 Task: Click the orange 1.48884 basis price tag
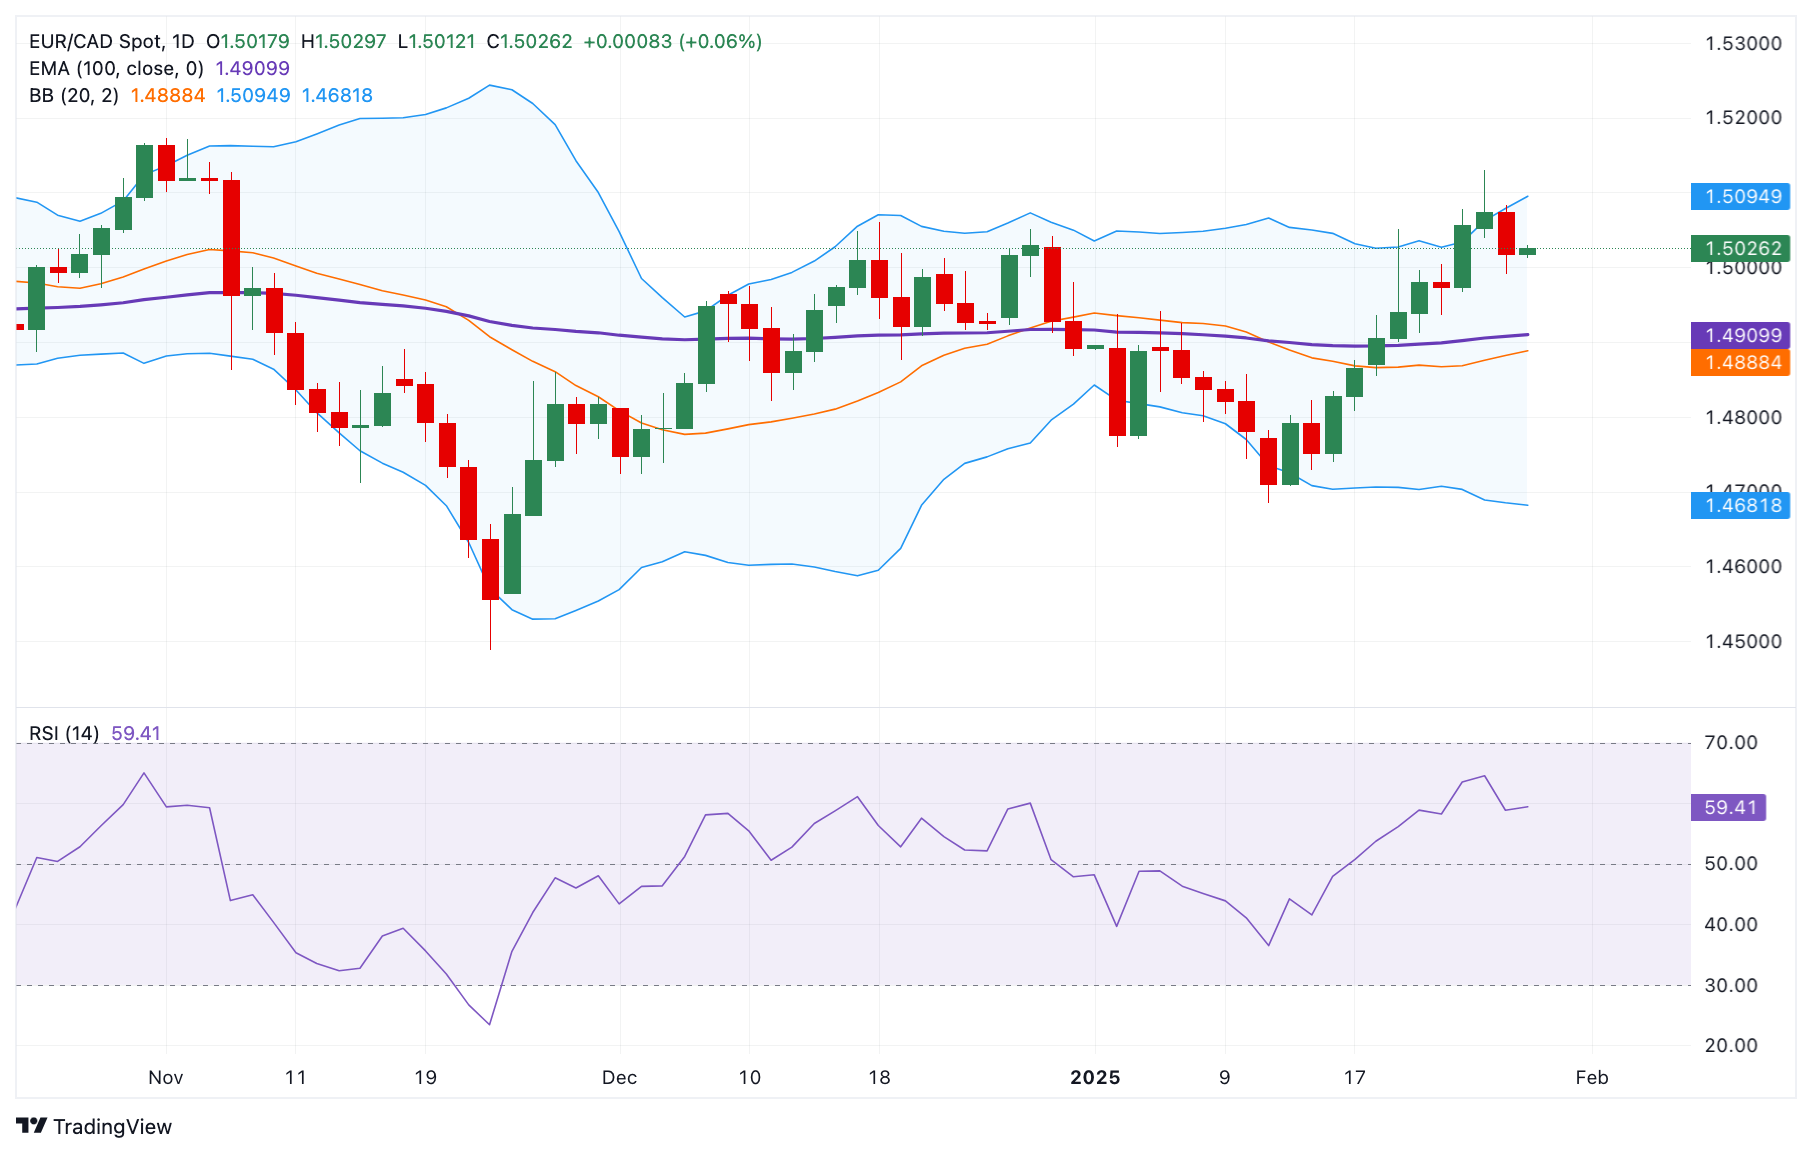[1740, 363]
